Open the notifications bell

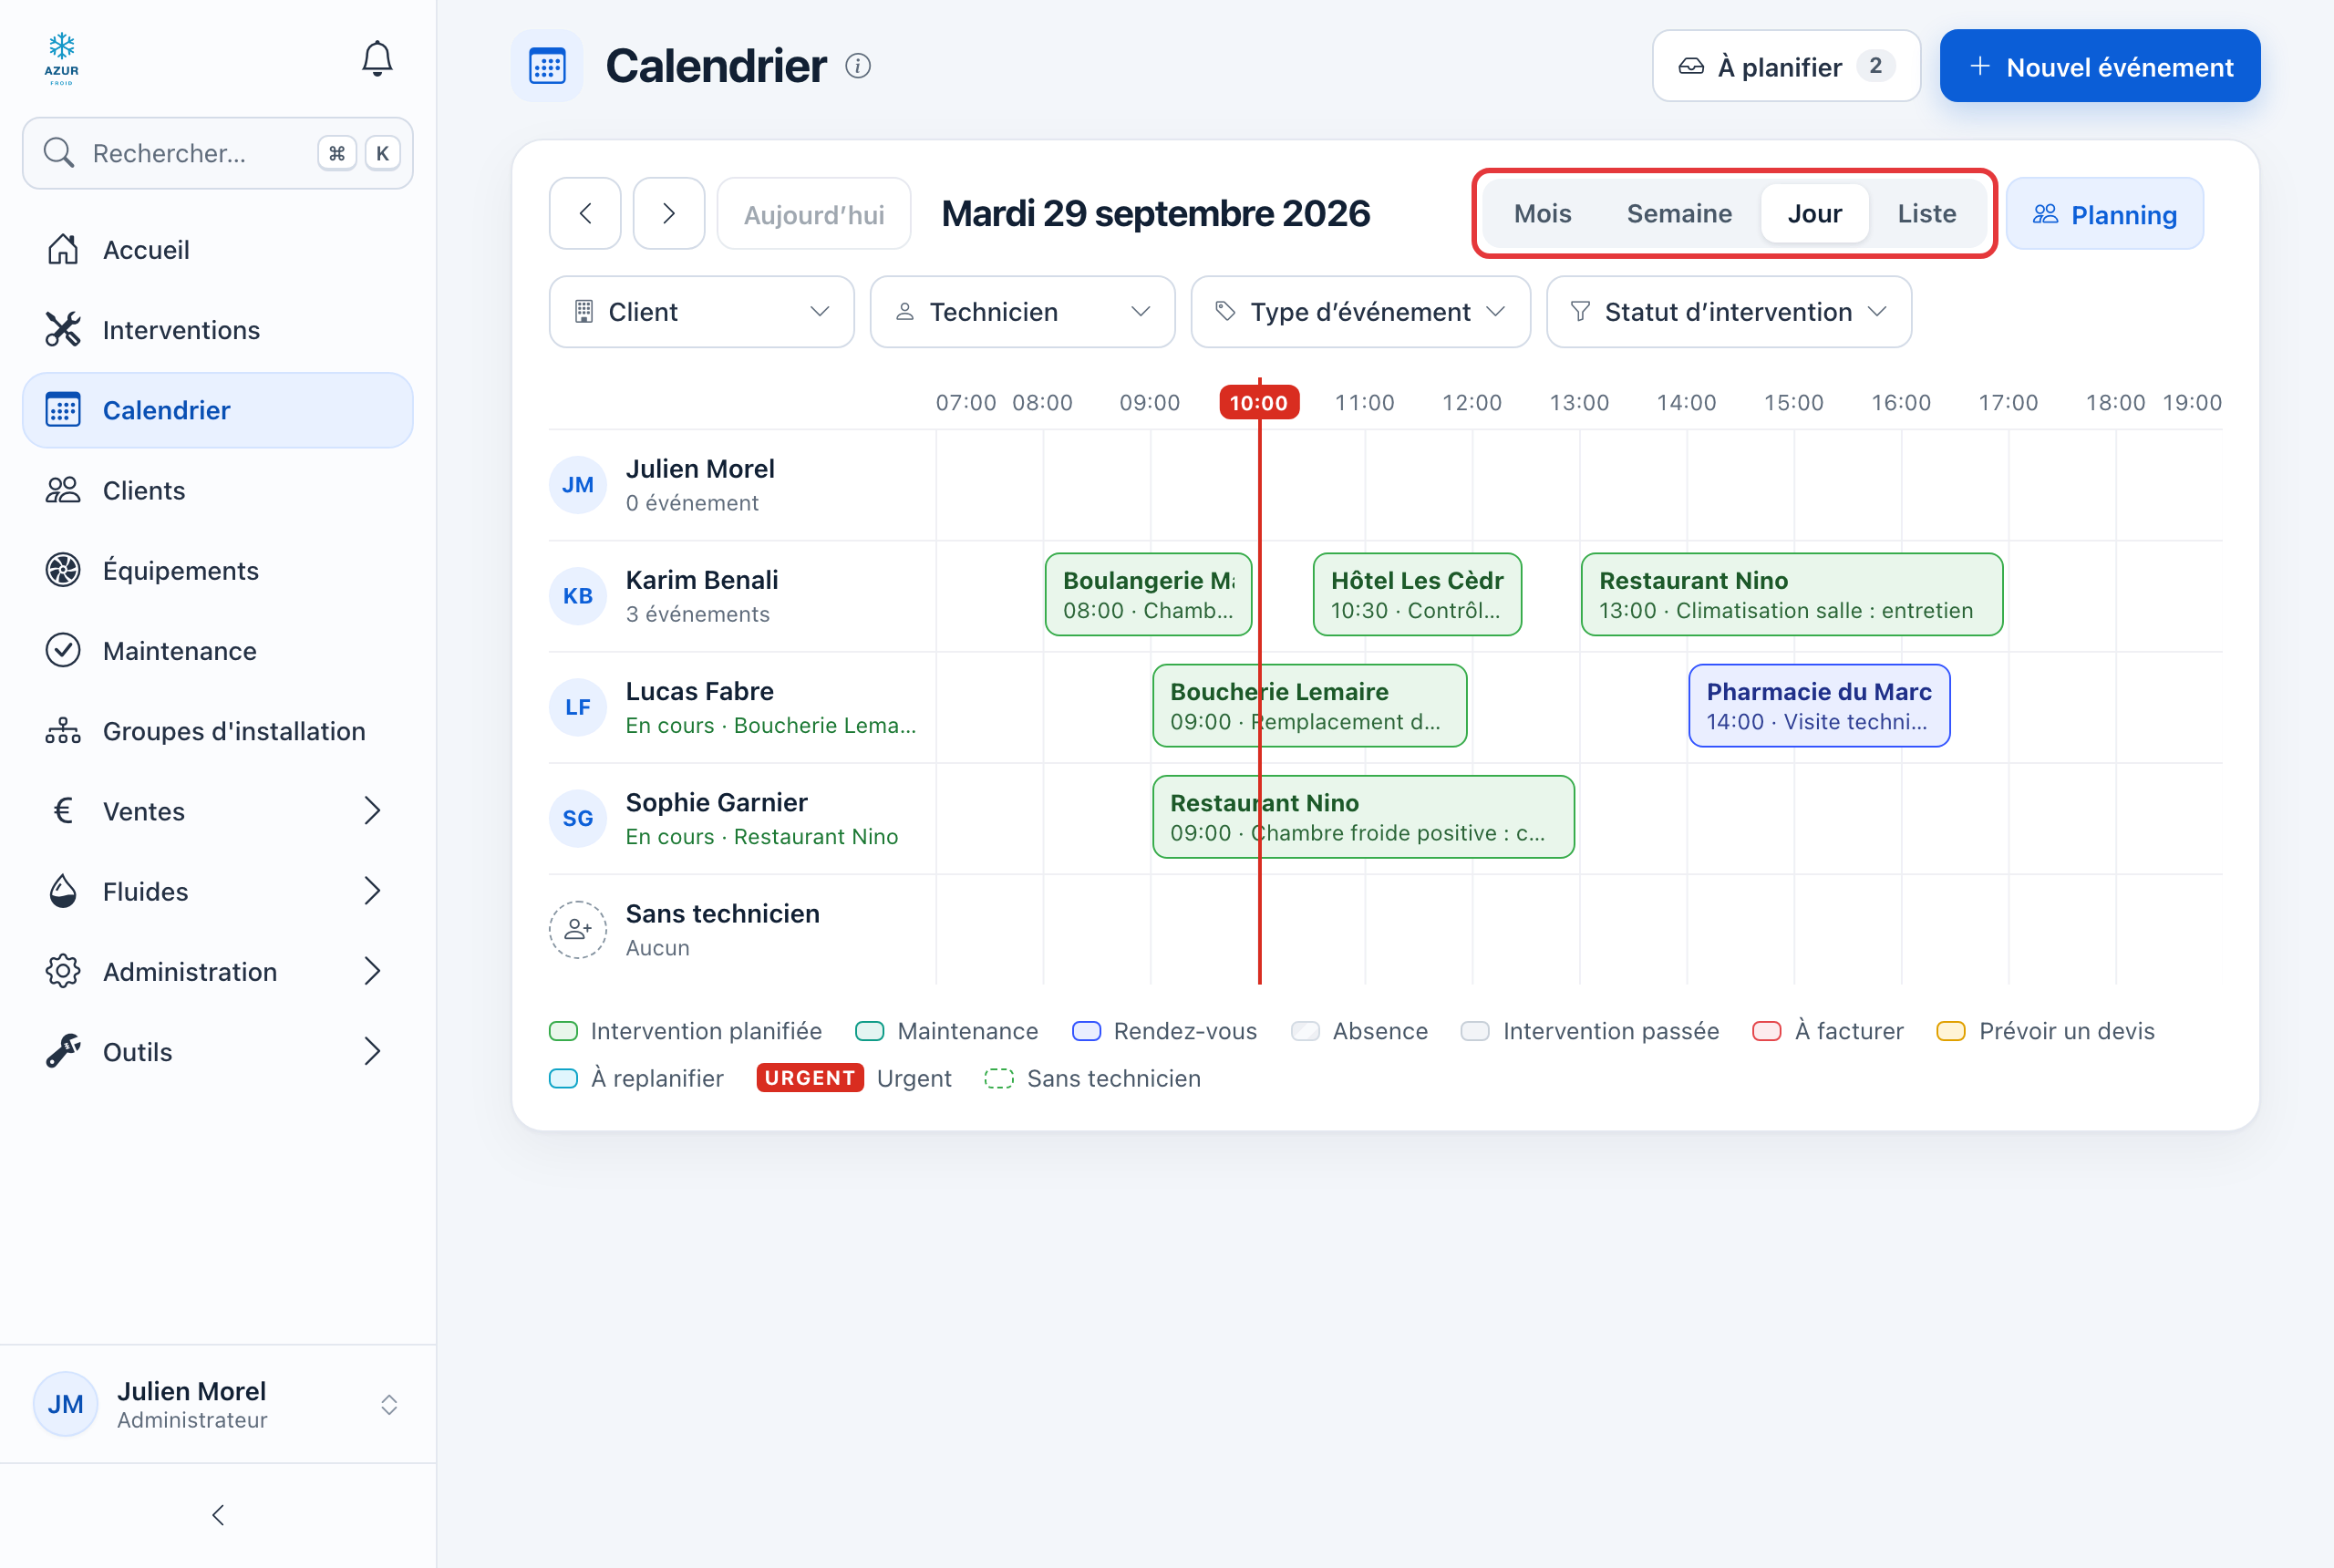[x=376, y=59]
